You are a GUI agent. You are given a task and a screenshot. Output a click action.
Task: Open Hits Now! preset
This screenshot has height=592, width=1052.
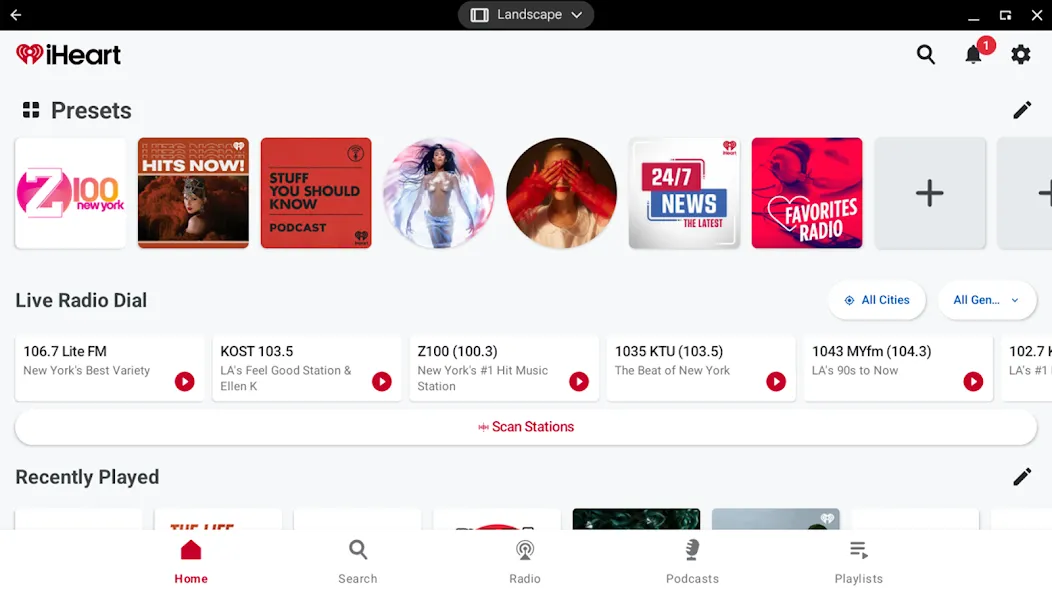(193, 193)
